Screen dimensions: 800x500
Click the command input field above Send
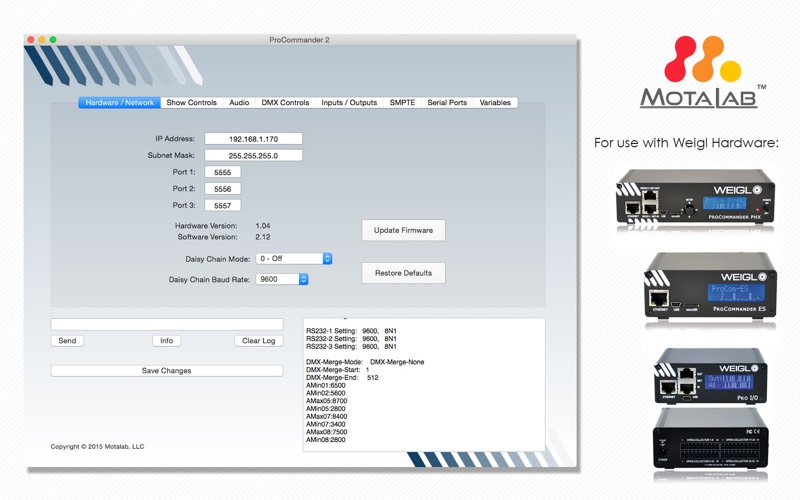[x=167, y=324]
